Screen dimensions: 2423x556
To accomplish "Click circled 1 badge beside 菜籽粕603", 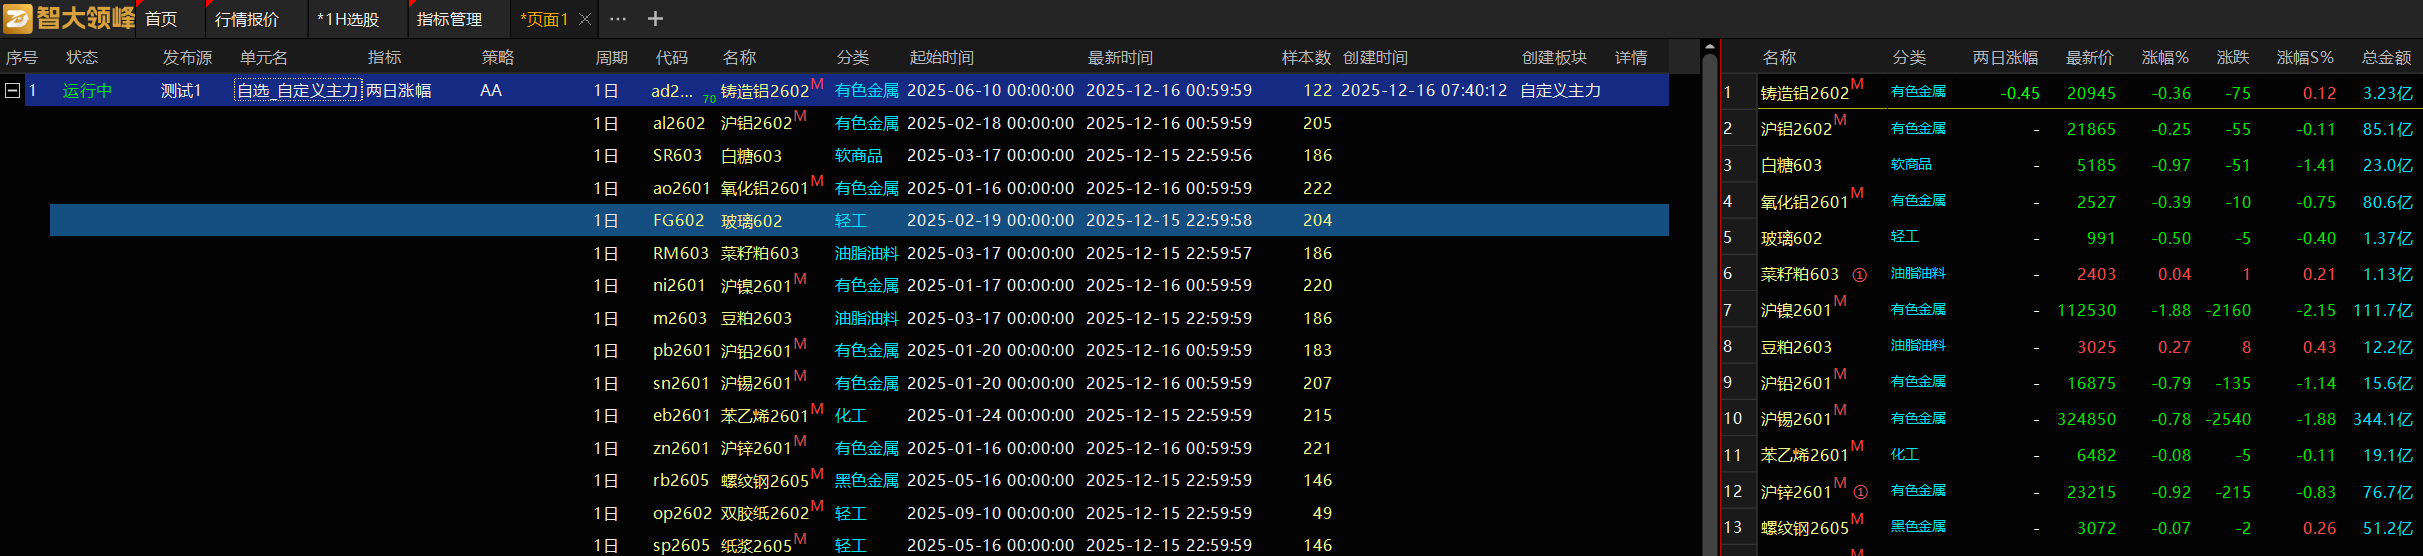I will (x=1859, y=275).
